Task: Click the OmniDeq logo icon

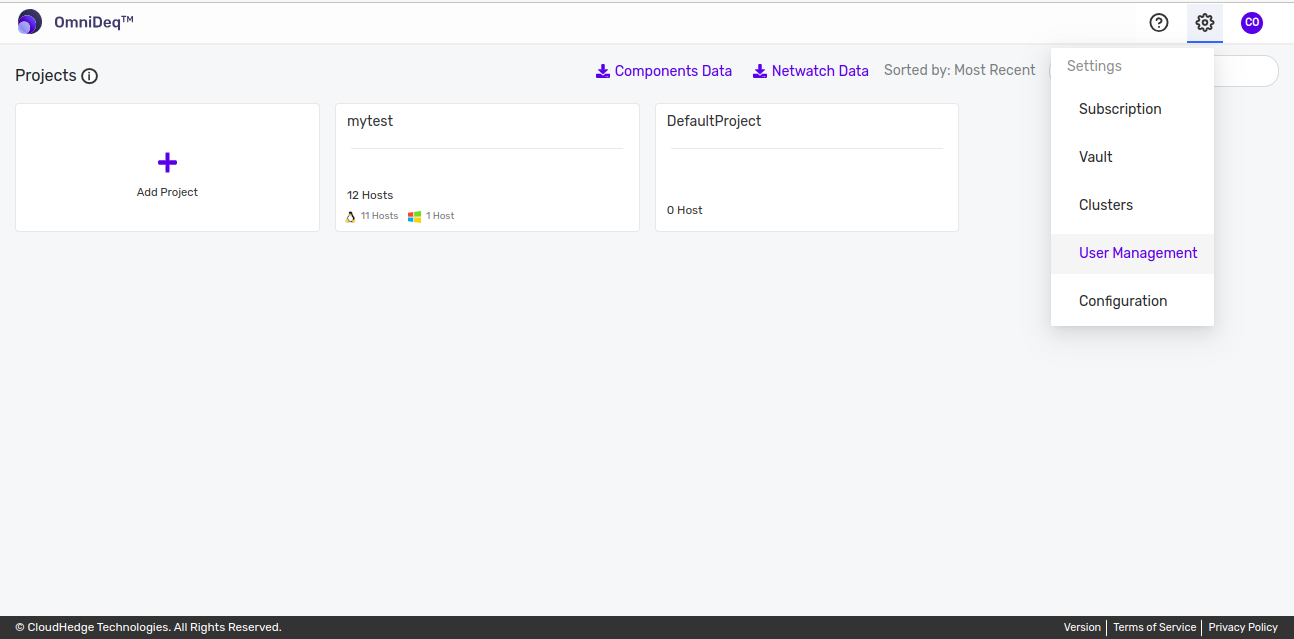Action: pyautogui.click(x=30, y=22)
